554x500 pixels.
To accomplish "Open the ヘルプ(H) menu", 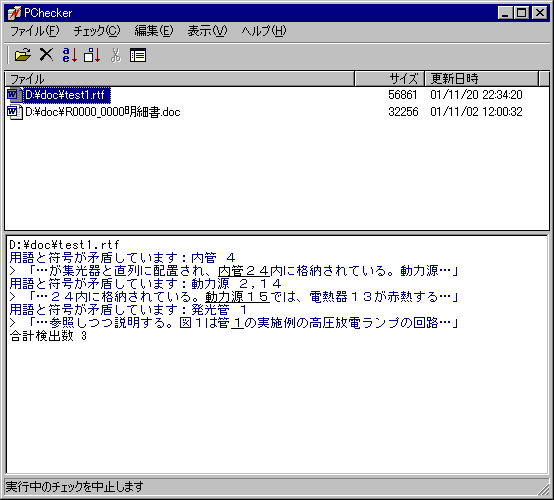I will pos(264,31).
